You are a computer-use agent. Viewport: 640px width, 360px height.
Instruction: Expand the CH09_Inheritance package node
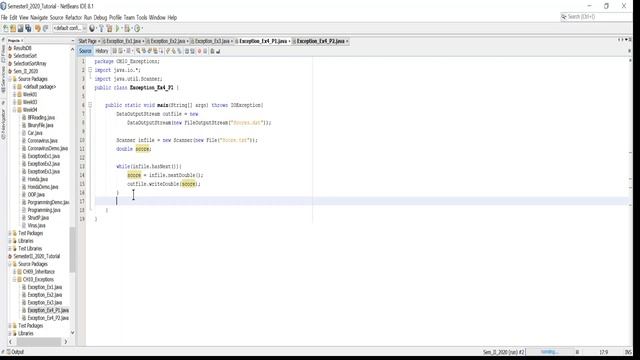(x=14, y=272)
